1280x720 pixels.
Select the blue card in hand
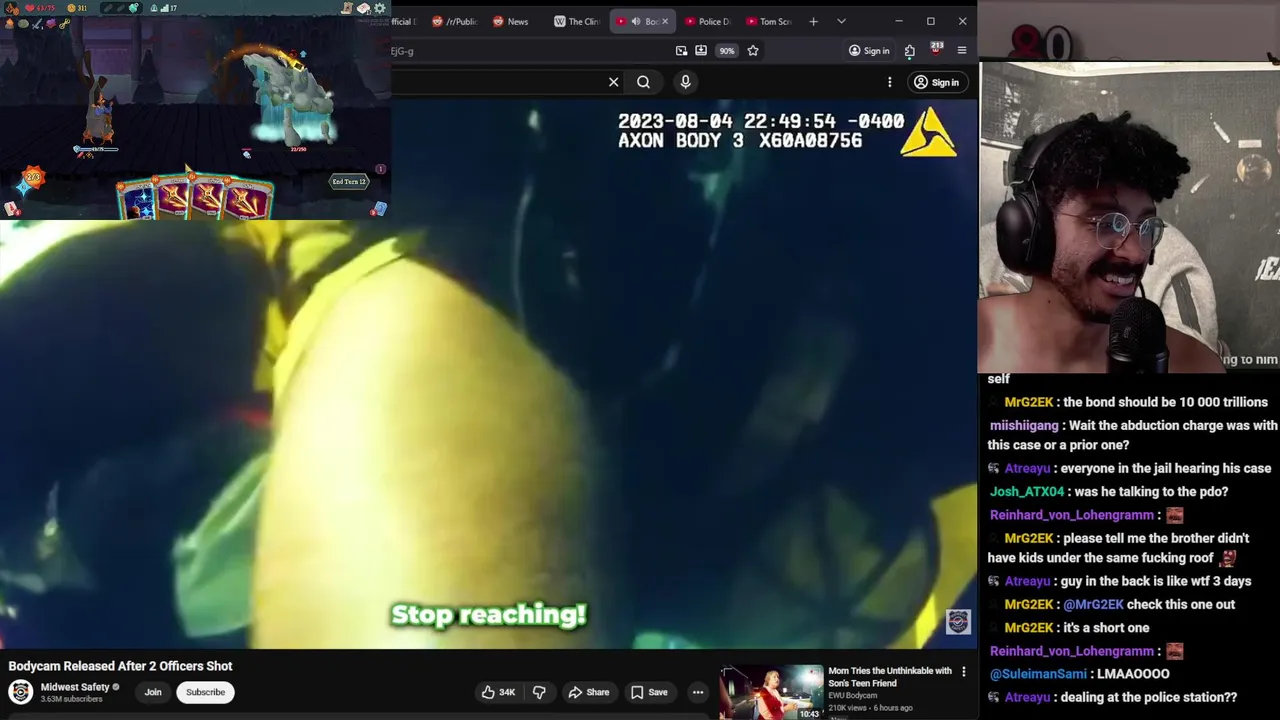click(139, 199)
